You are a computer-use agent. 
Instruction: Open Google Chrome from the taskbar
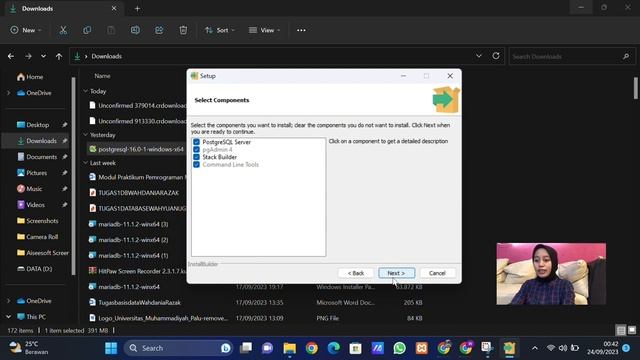312,348
